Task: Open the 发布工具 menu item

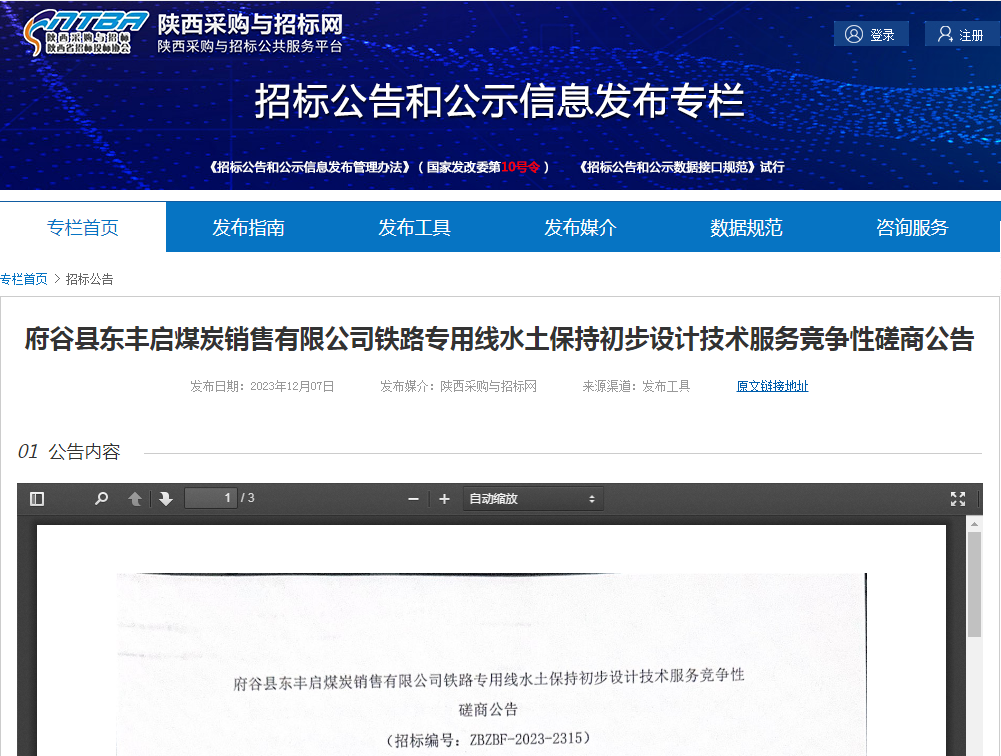Action: click(x=414, y=227)
